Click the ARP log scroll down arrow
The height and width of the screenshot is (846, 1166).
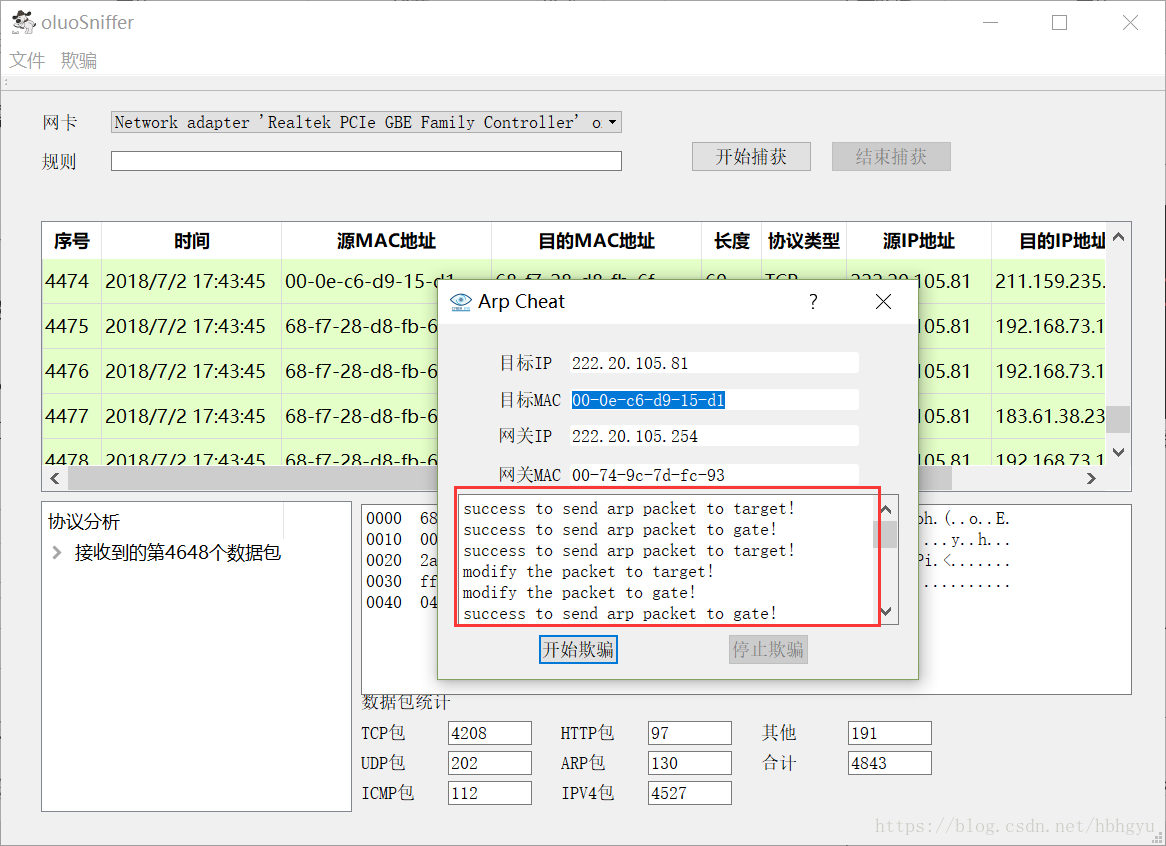[x=886, y=611]
